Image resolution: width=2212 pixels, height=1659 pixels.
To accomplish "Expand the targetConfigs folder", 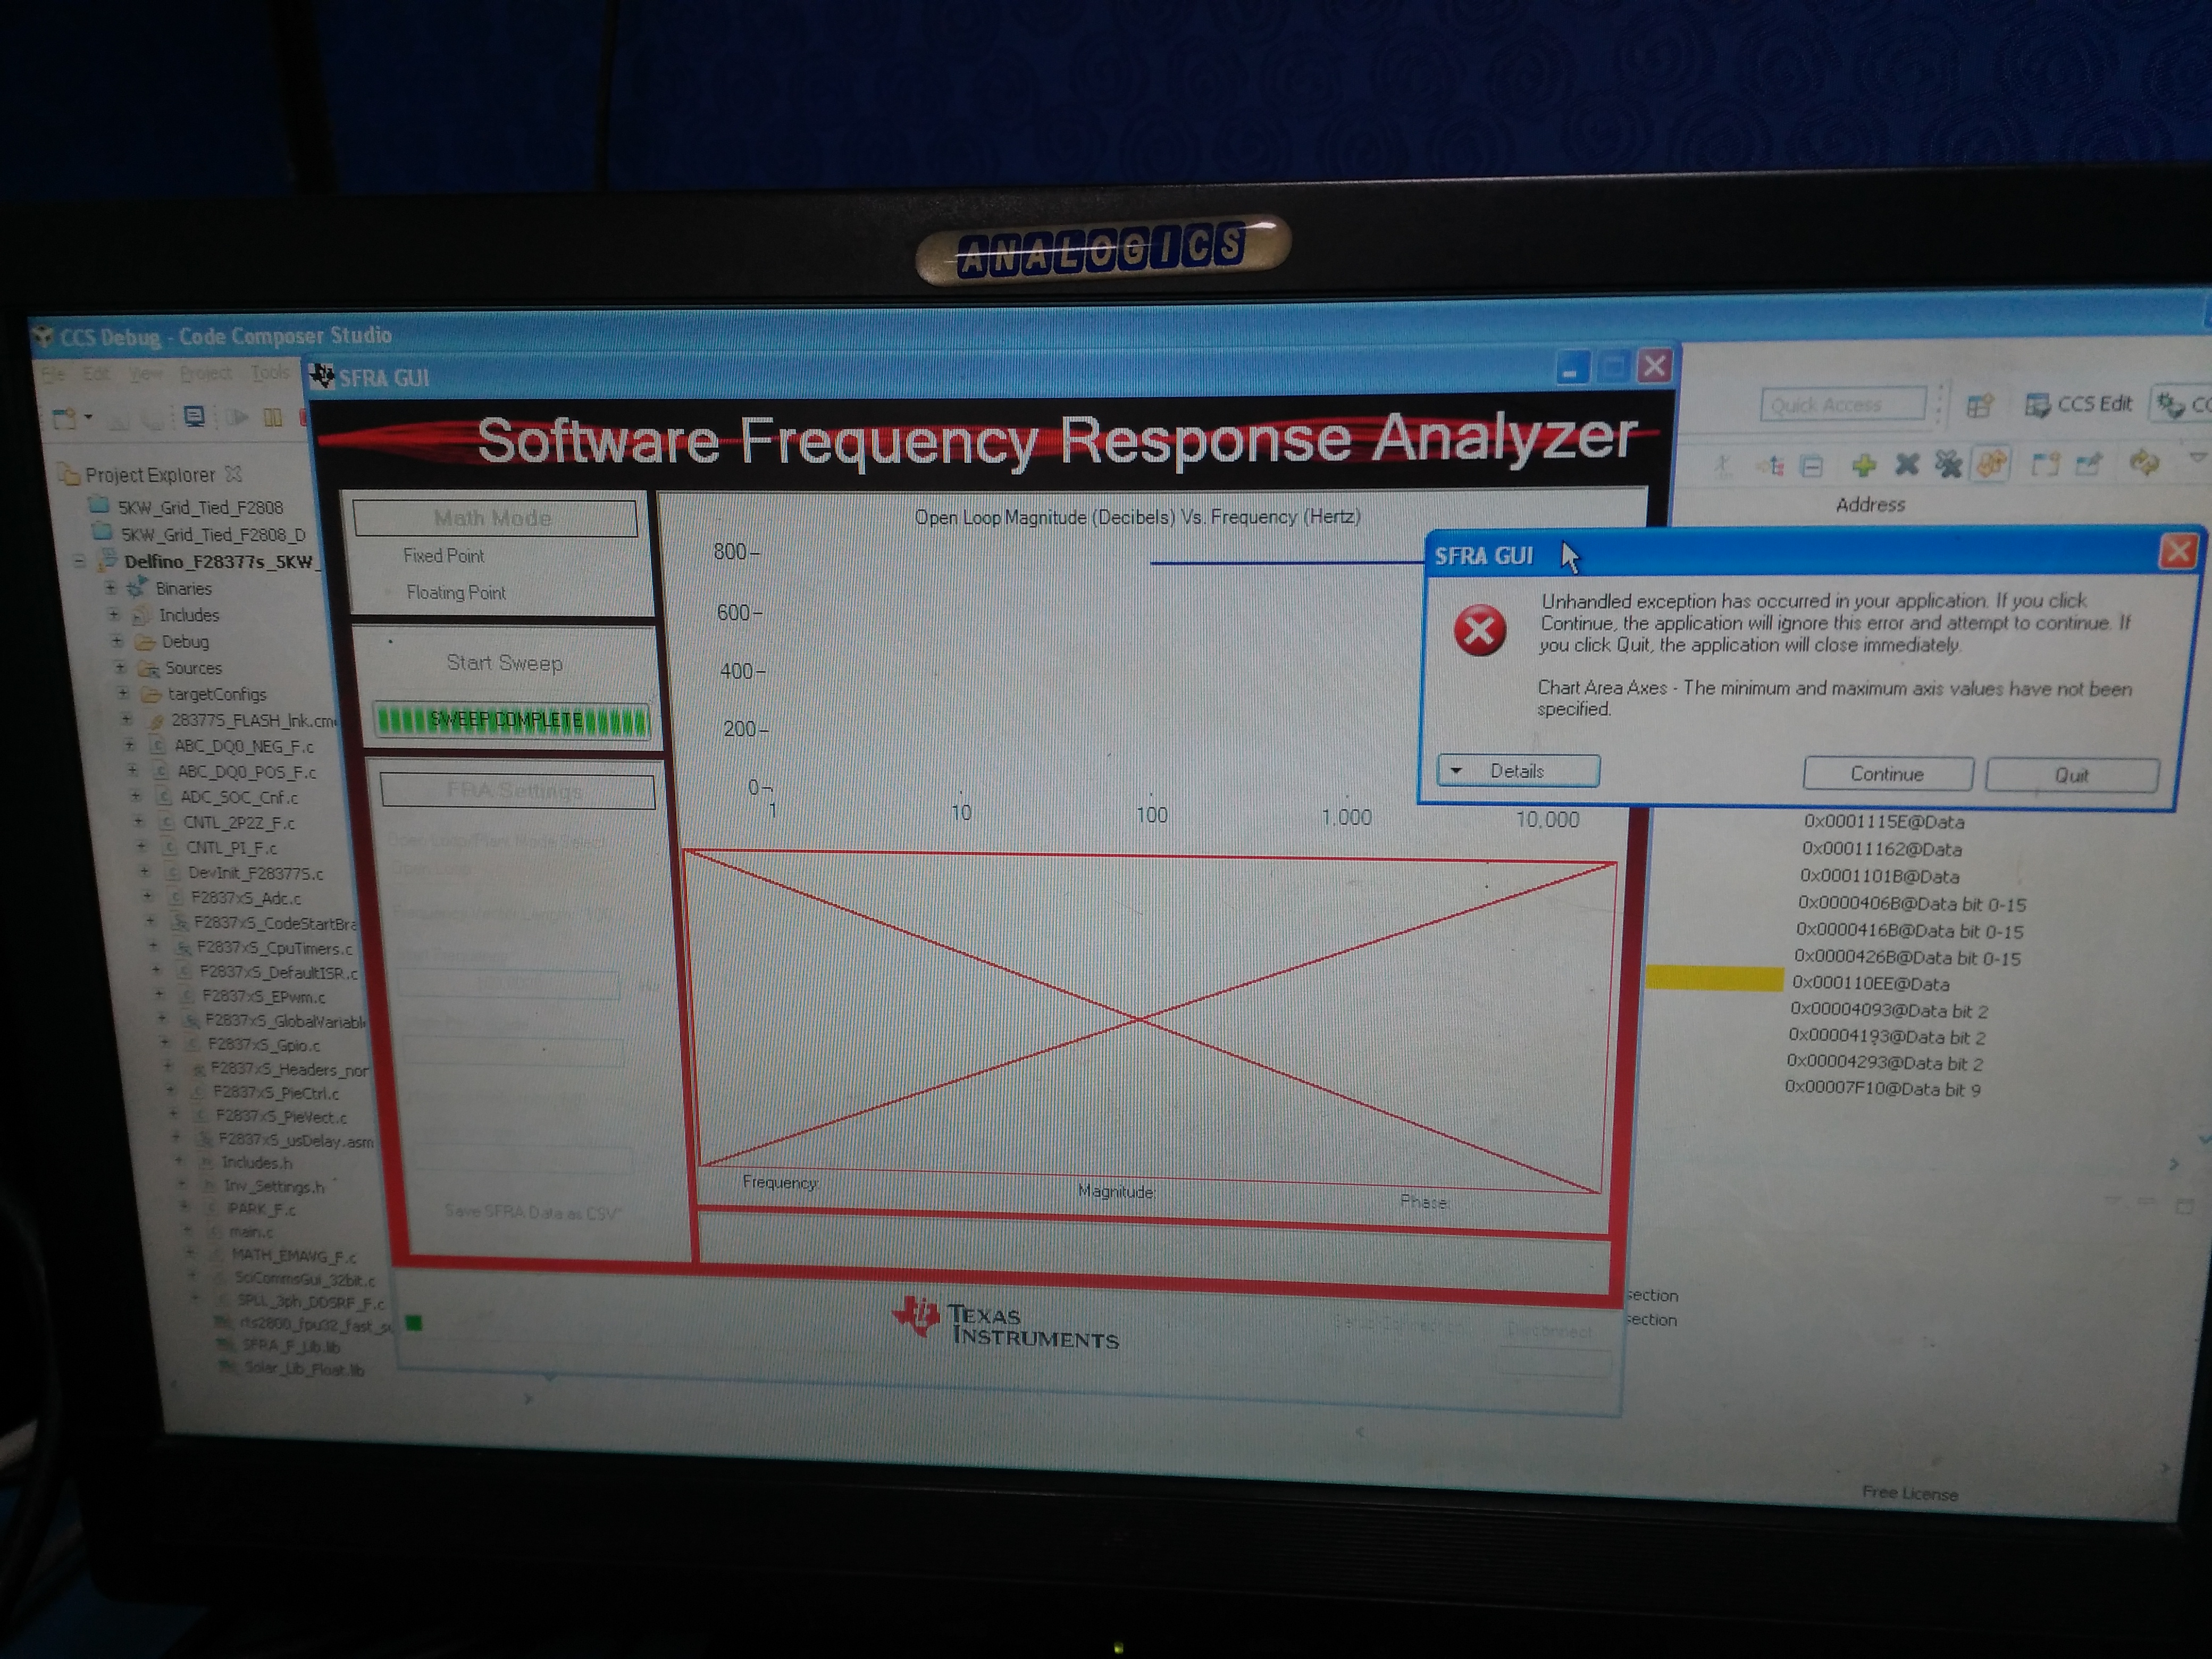I will [123, 693].
